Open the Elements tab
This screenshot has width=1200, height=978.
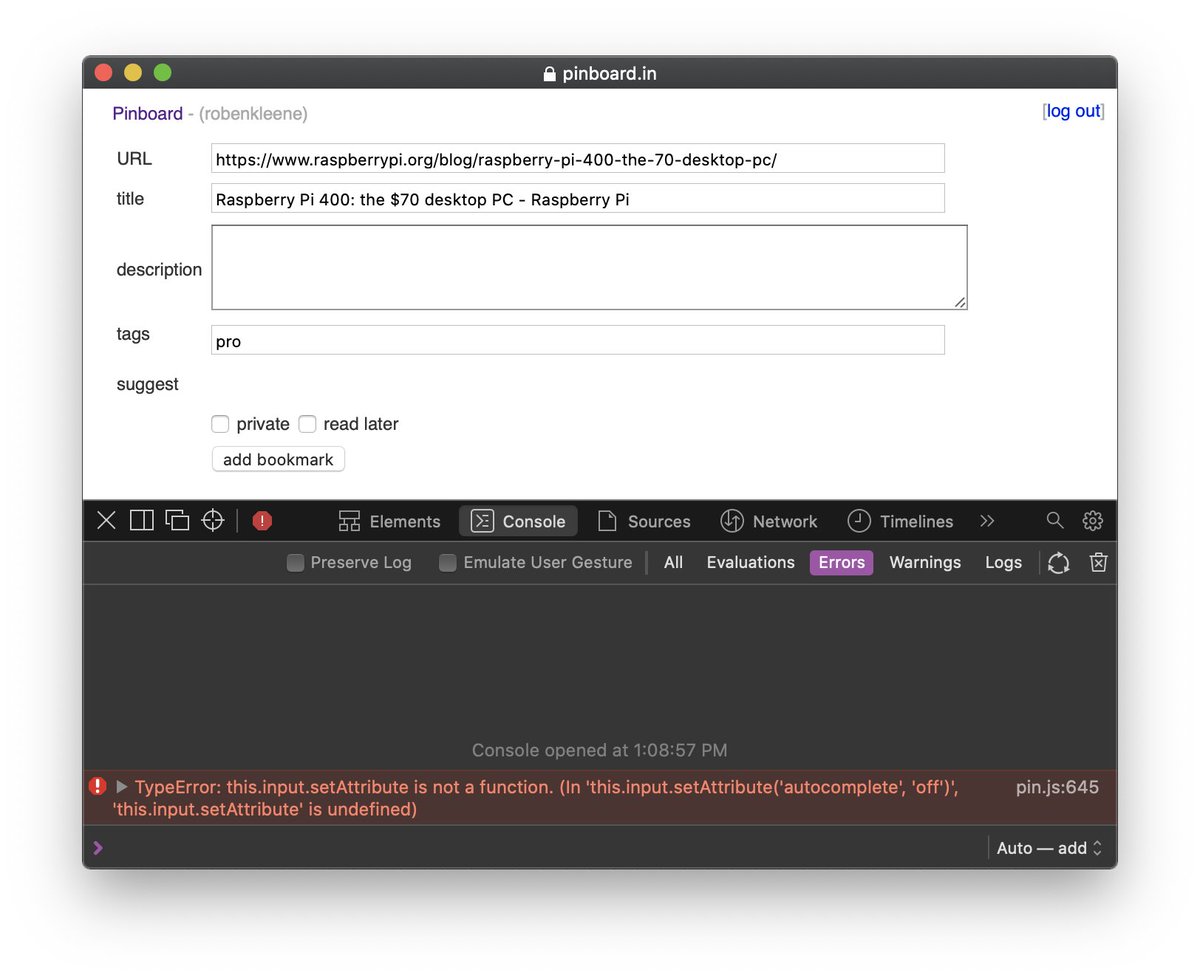point(389,521)
